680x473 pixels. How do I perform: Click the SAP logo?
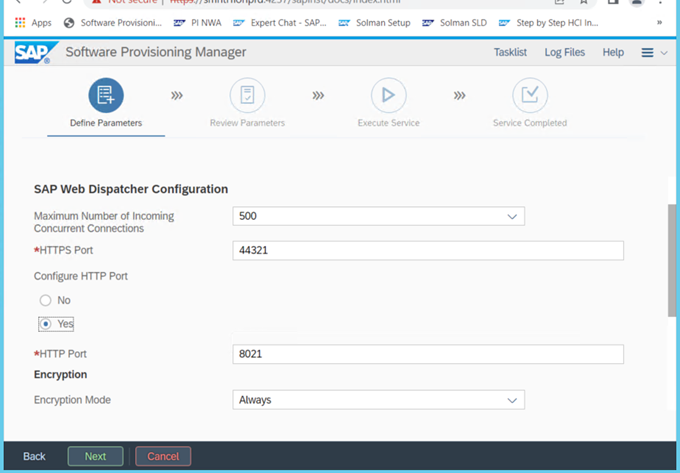36,52
